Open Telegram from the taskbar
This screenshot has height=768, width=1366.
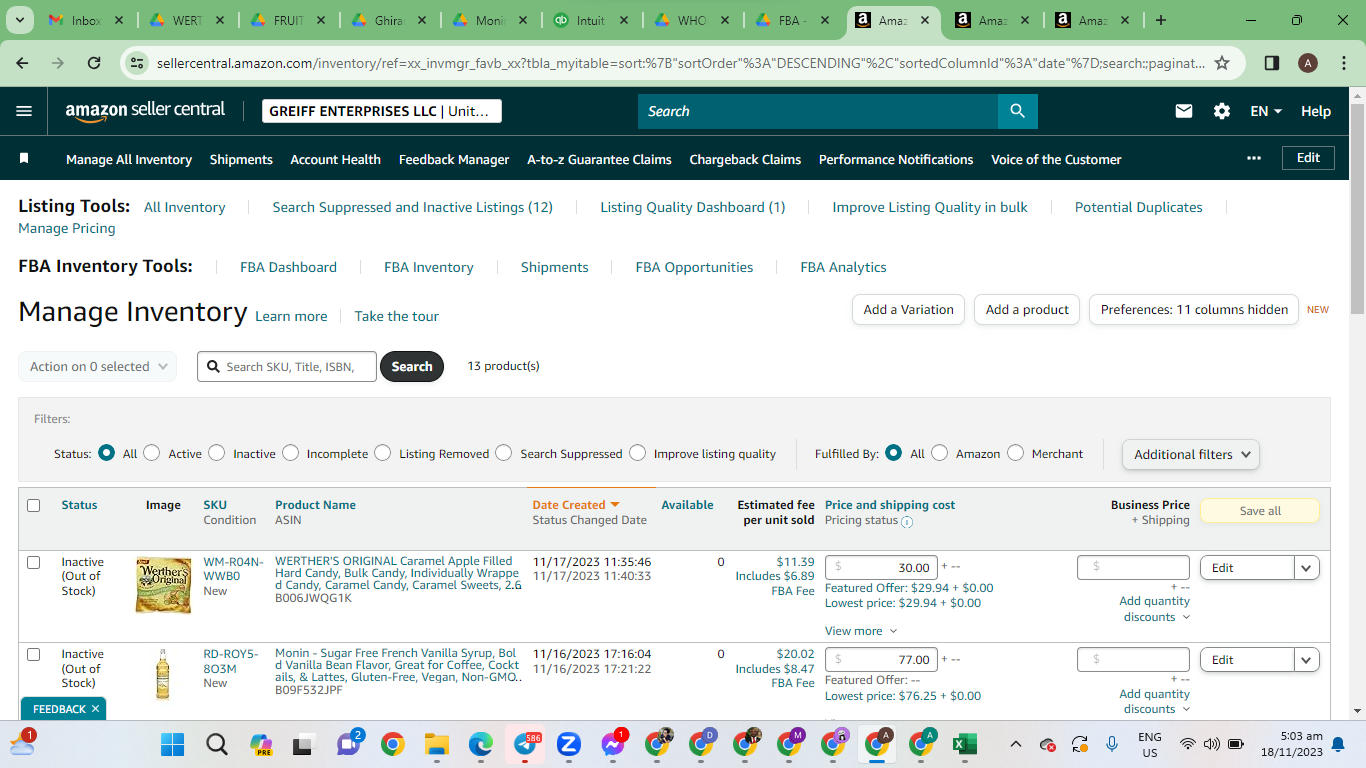525,744
